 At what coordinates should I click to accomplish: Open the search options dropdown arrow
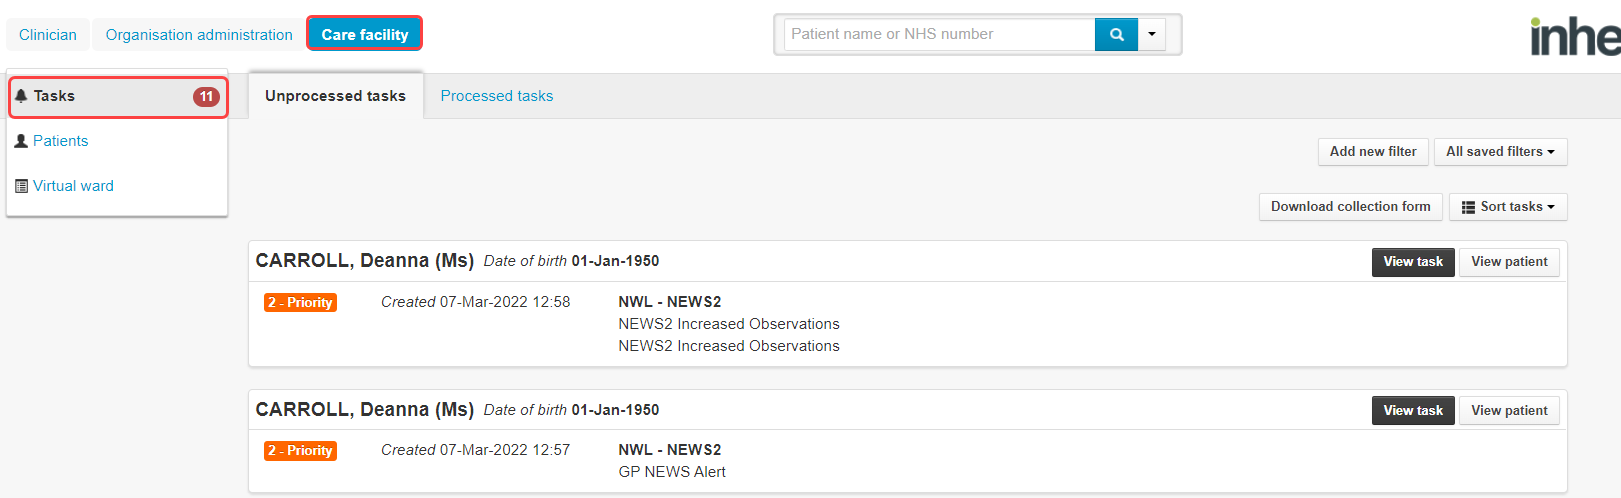pos(1152,34)
